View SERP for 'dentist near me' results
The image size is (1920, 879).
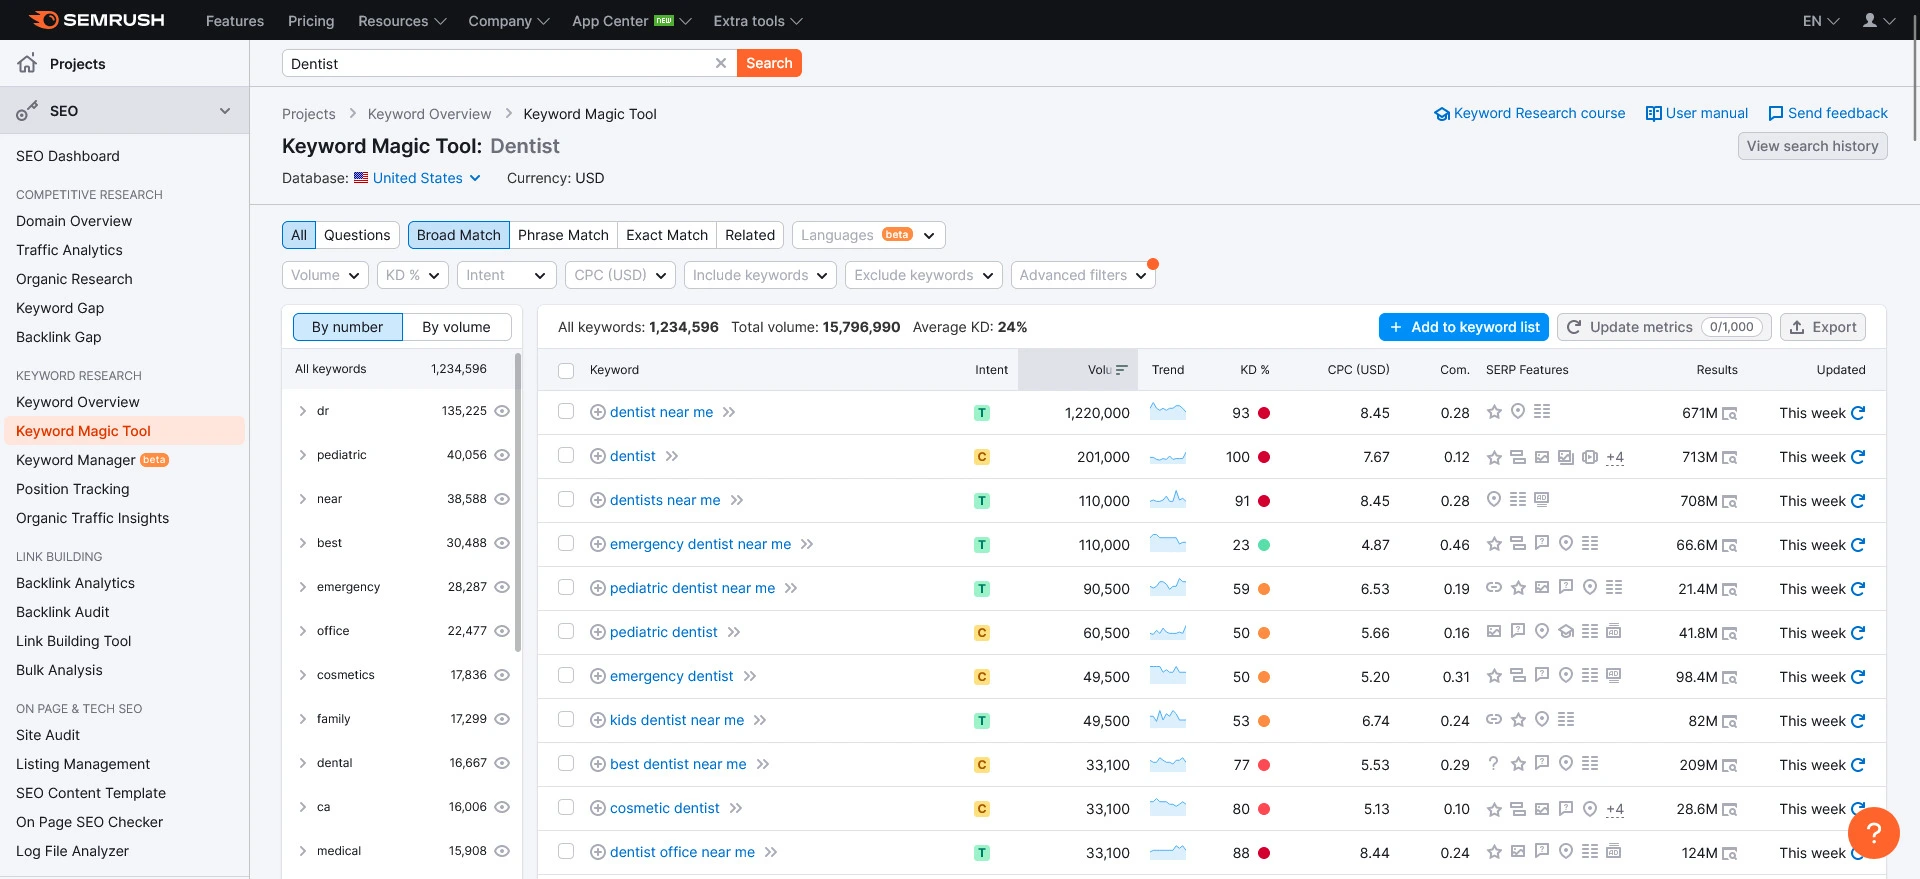tap(1730, 413)
